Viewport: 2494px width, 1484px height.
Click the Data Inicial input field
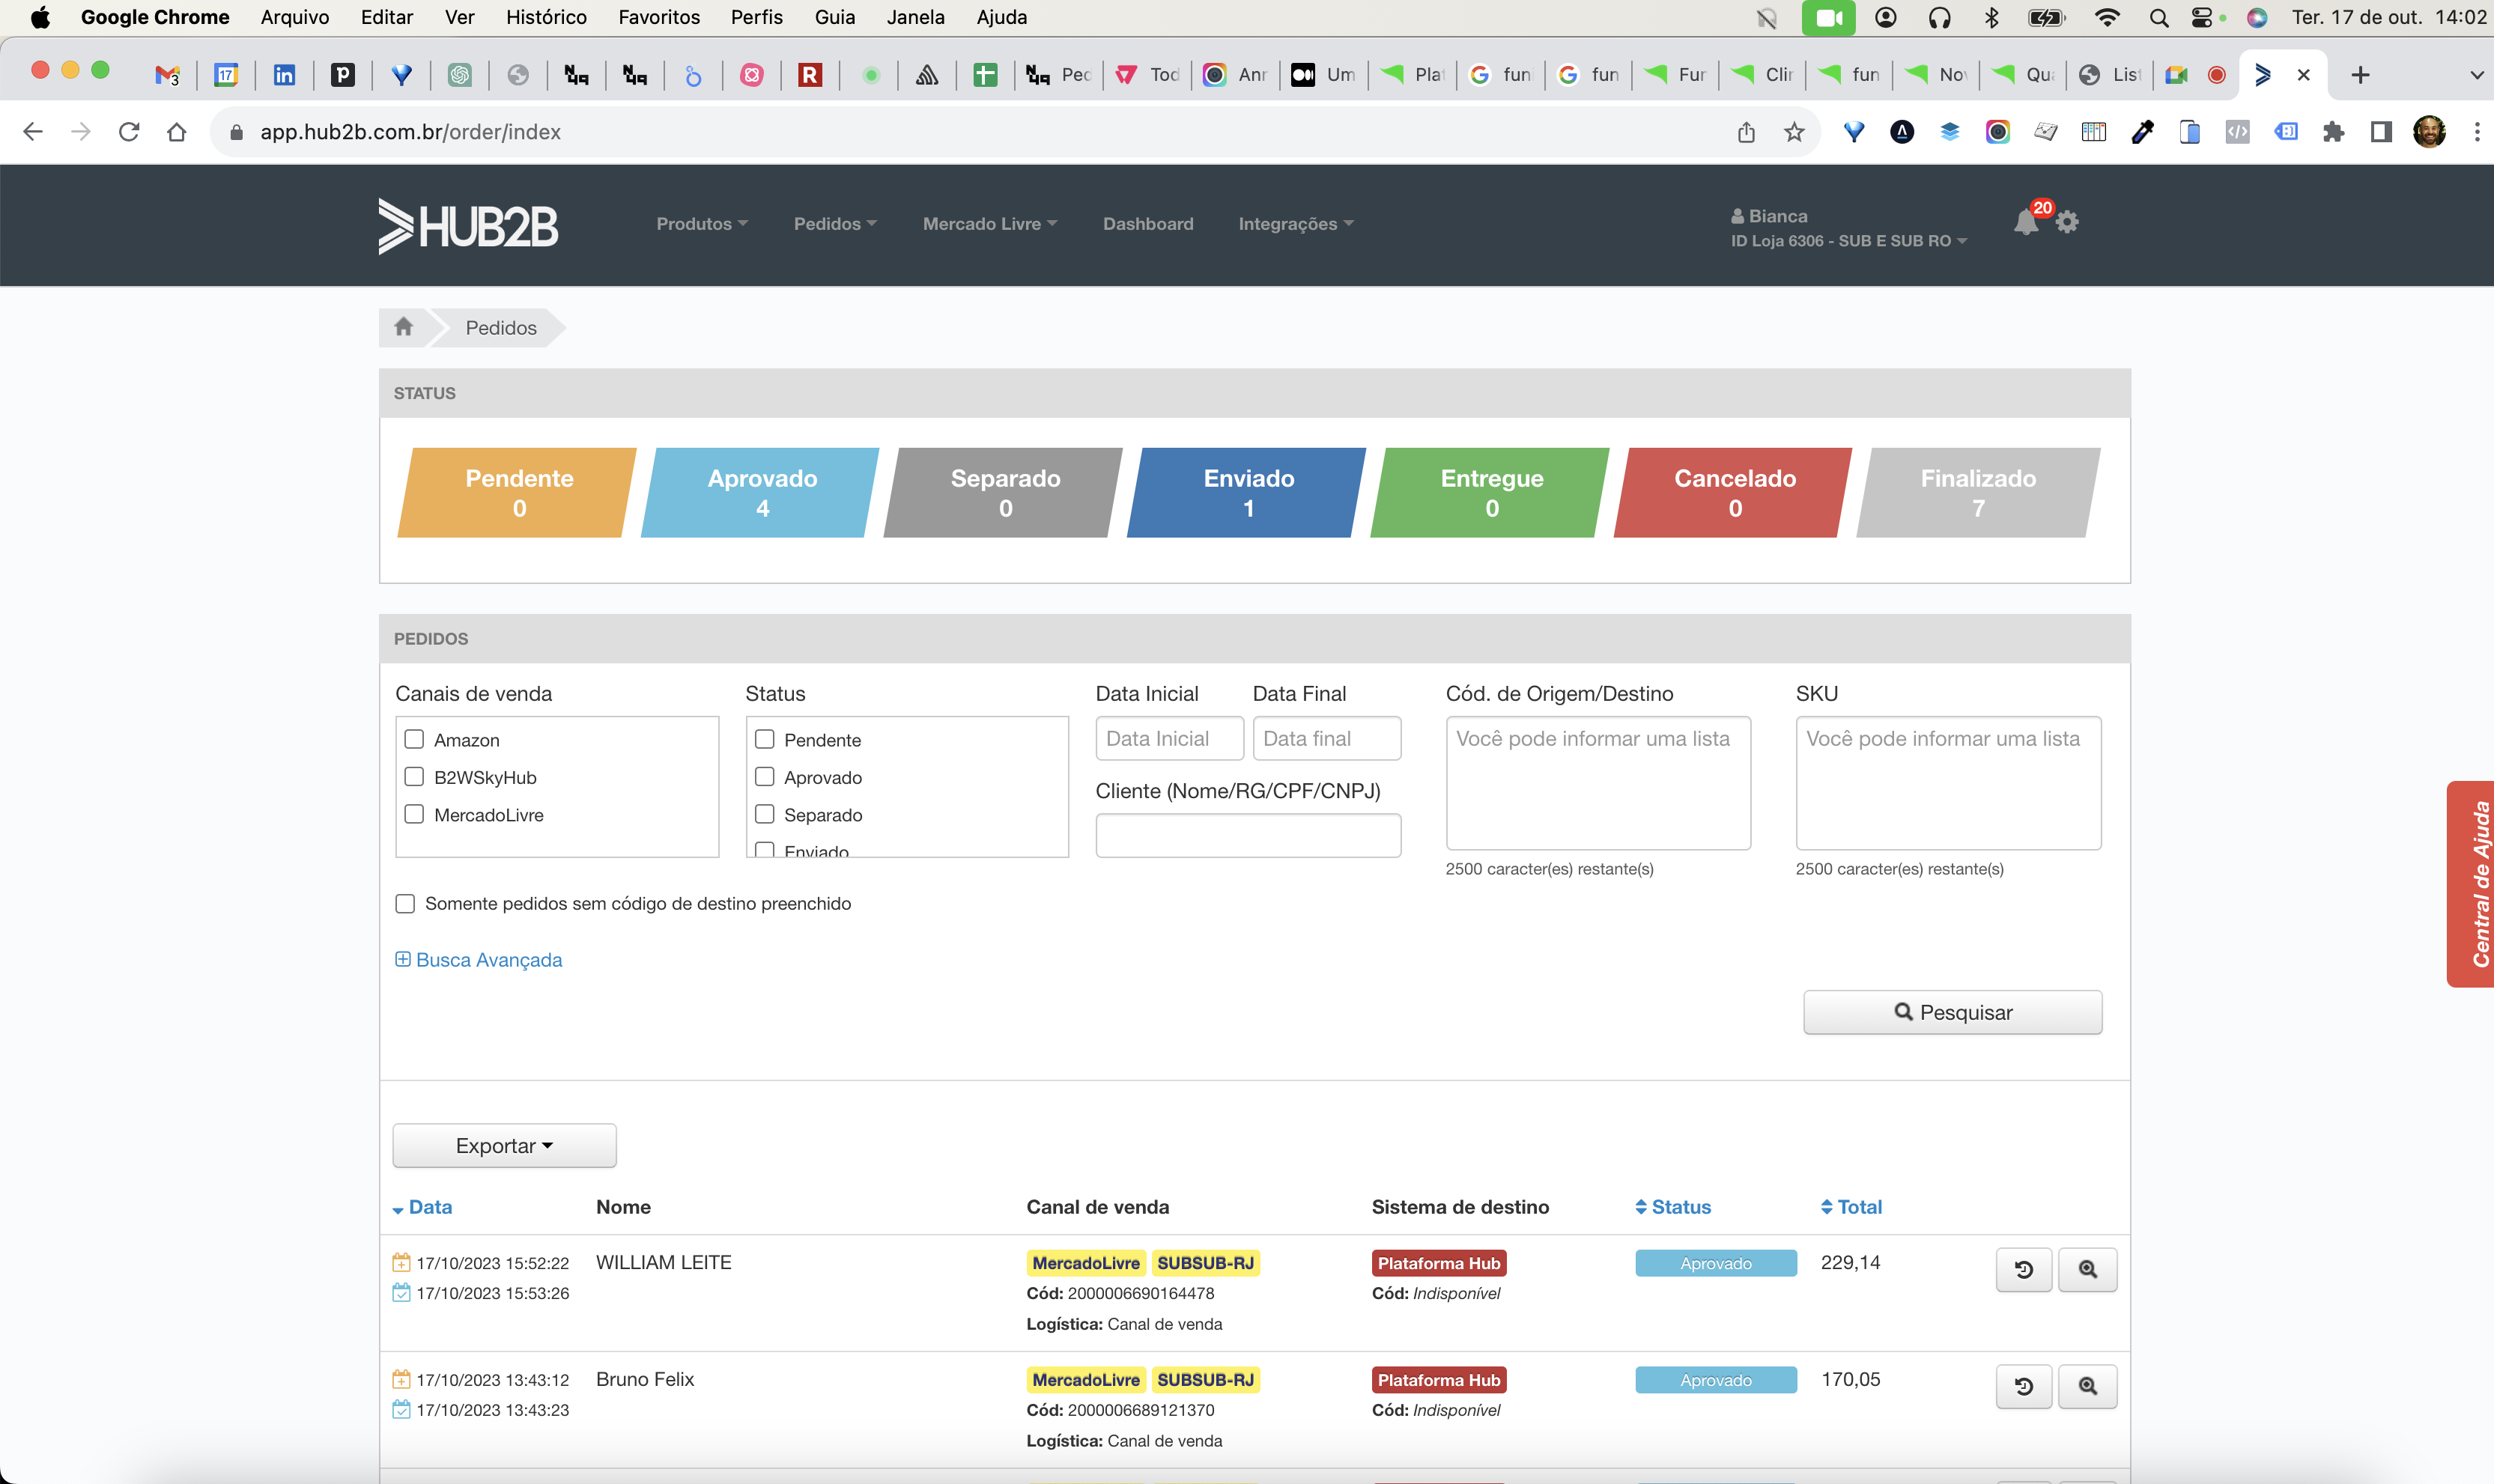coord(1168,739)
